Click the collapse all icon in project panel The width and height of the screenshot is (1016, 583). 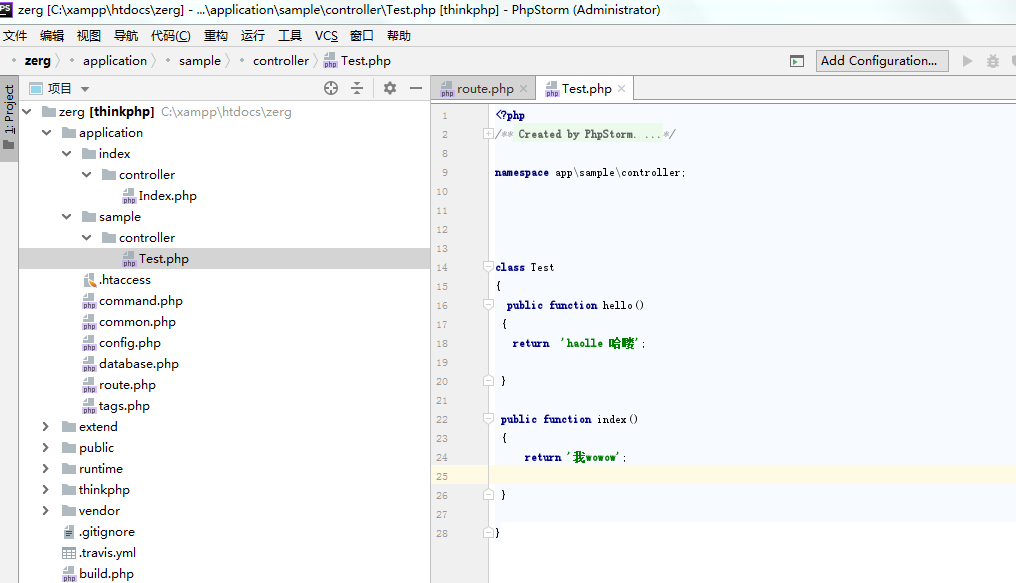[357, 88]
